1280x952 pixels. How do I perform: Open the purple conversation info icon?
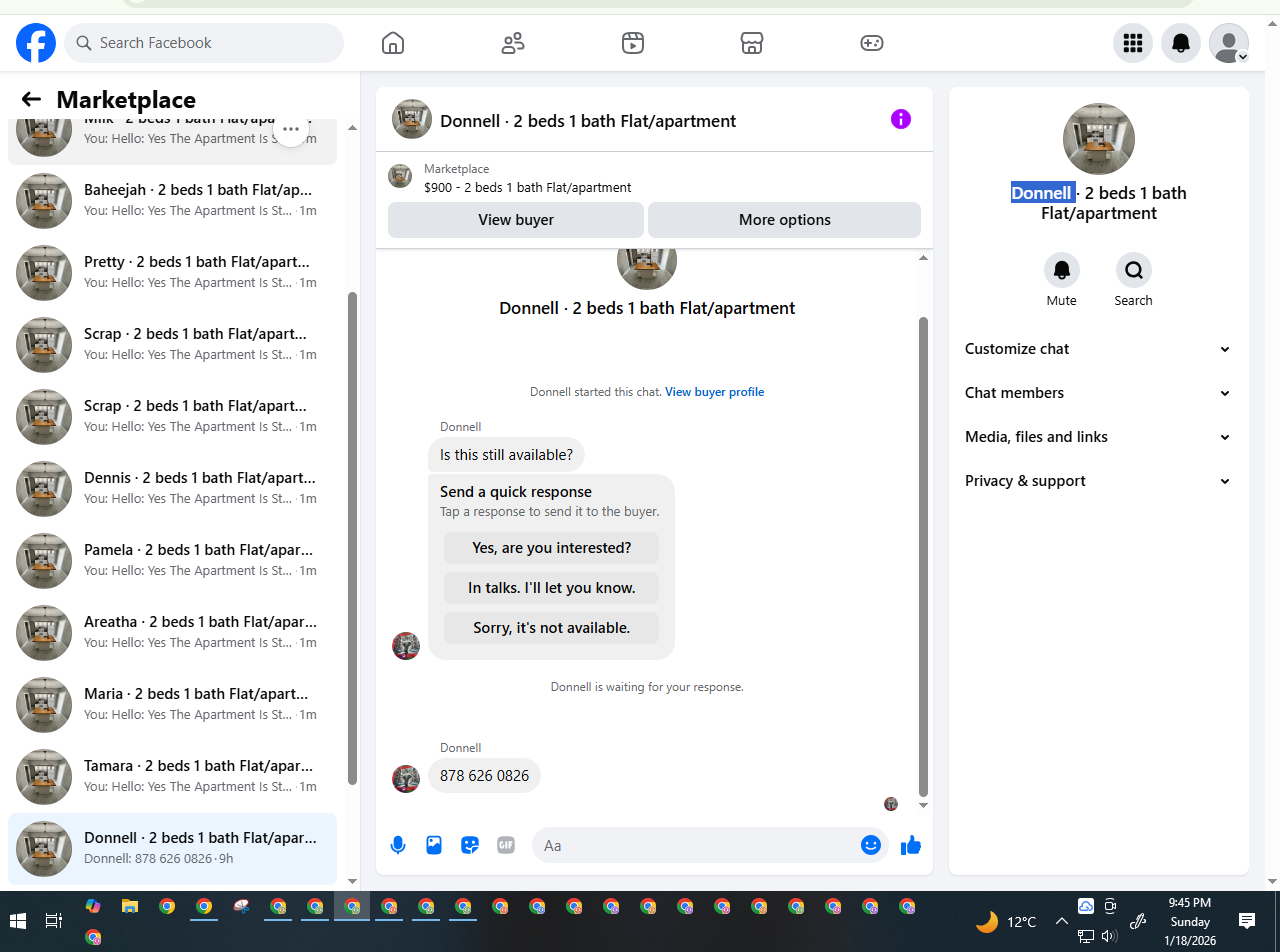coord(901,120)
